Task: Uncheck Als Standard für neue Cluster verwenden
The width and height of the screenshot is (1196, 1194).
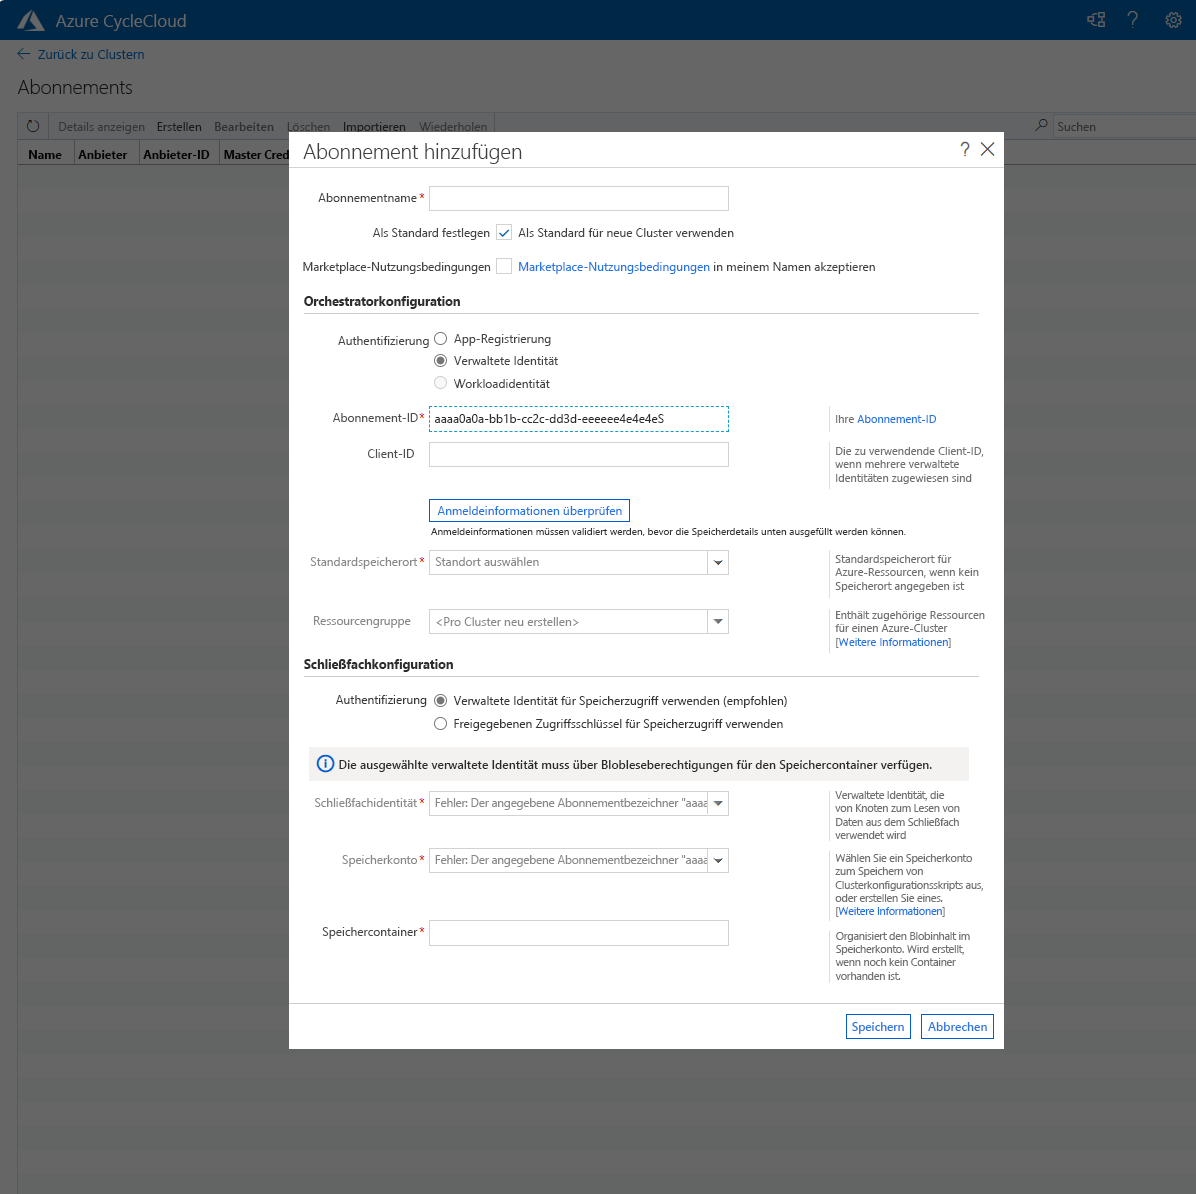Action: point(504,232)
